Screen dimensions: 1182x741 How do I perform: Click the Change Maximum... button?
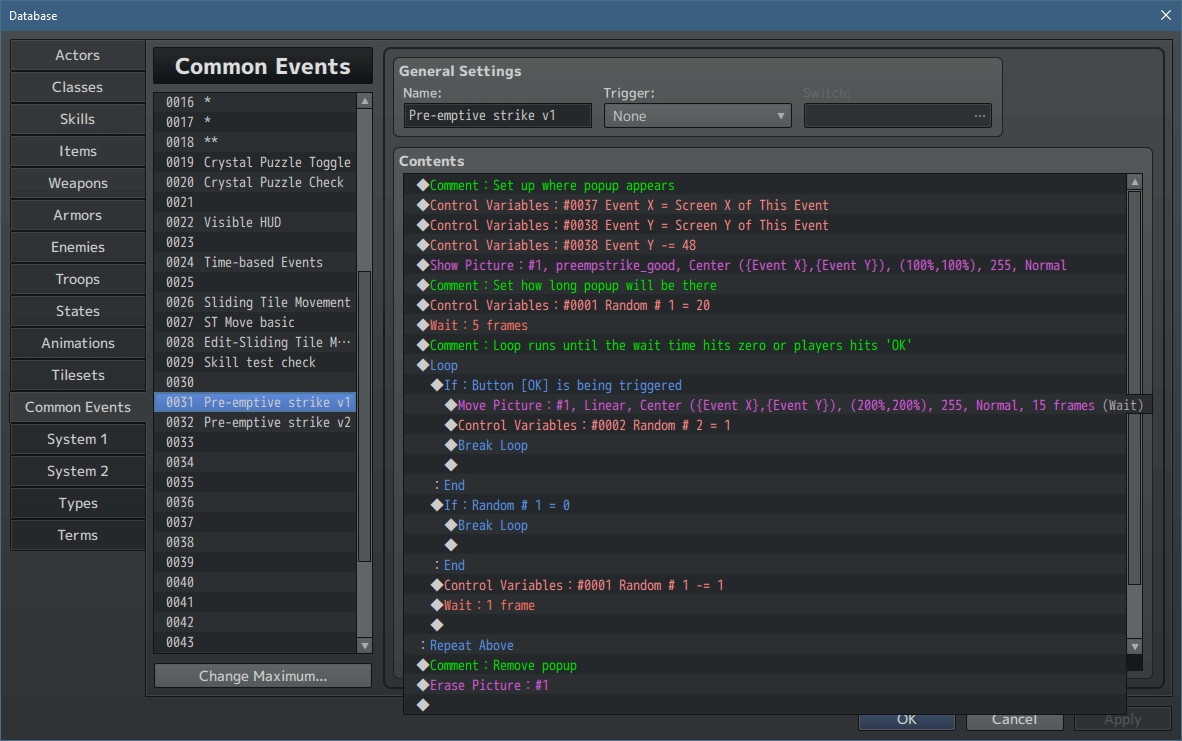coord(262,676)
